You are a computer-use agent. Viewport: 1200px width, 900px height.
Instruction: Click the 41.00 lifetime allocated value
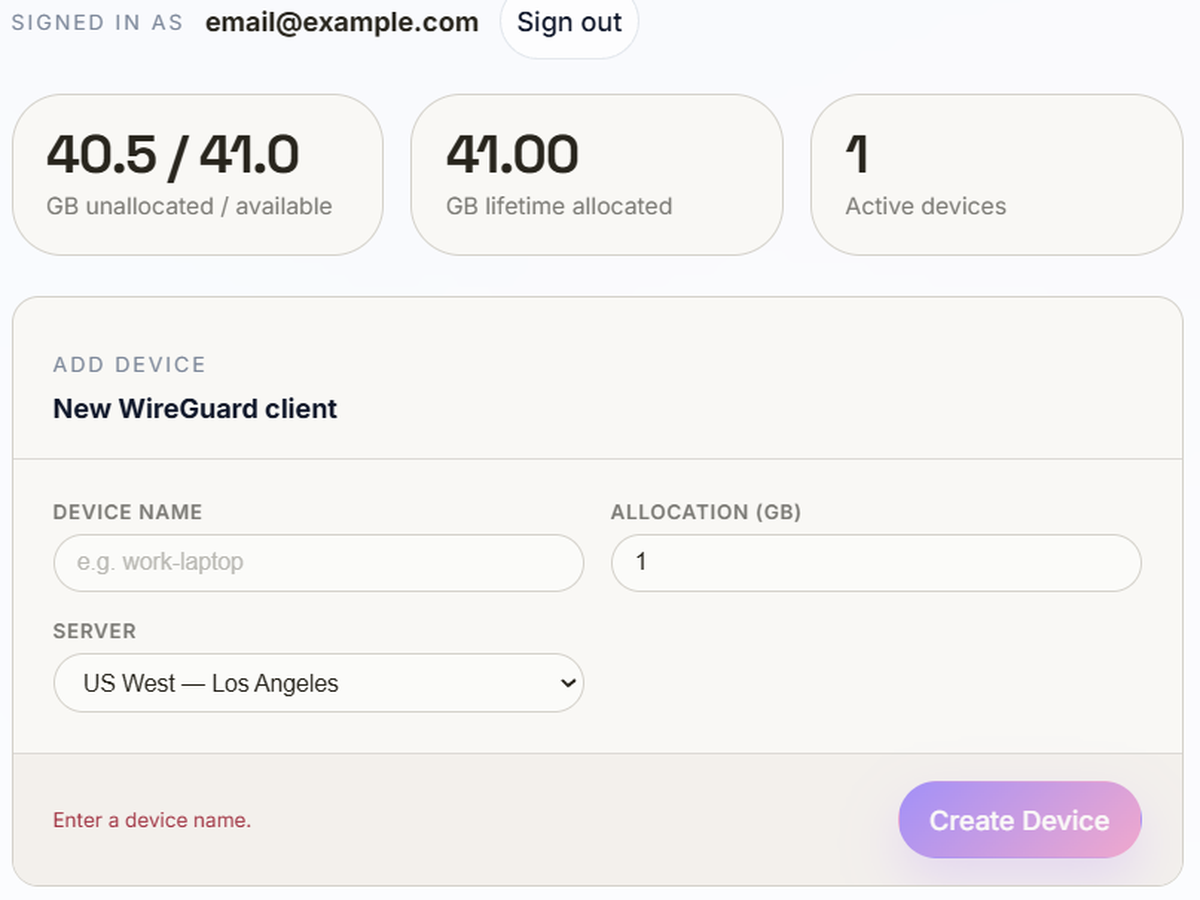click(x=512, y=154)
